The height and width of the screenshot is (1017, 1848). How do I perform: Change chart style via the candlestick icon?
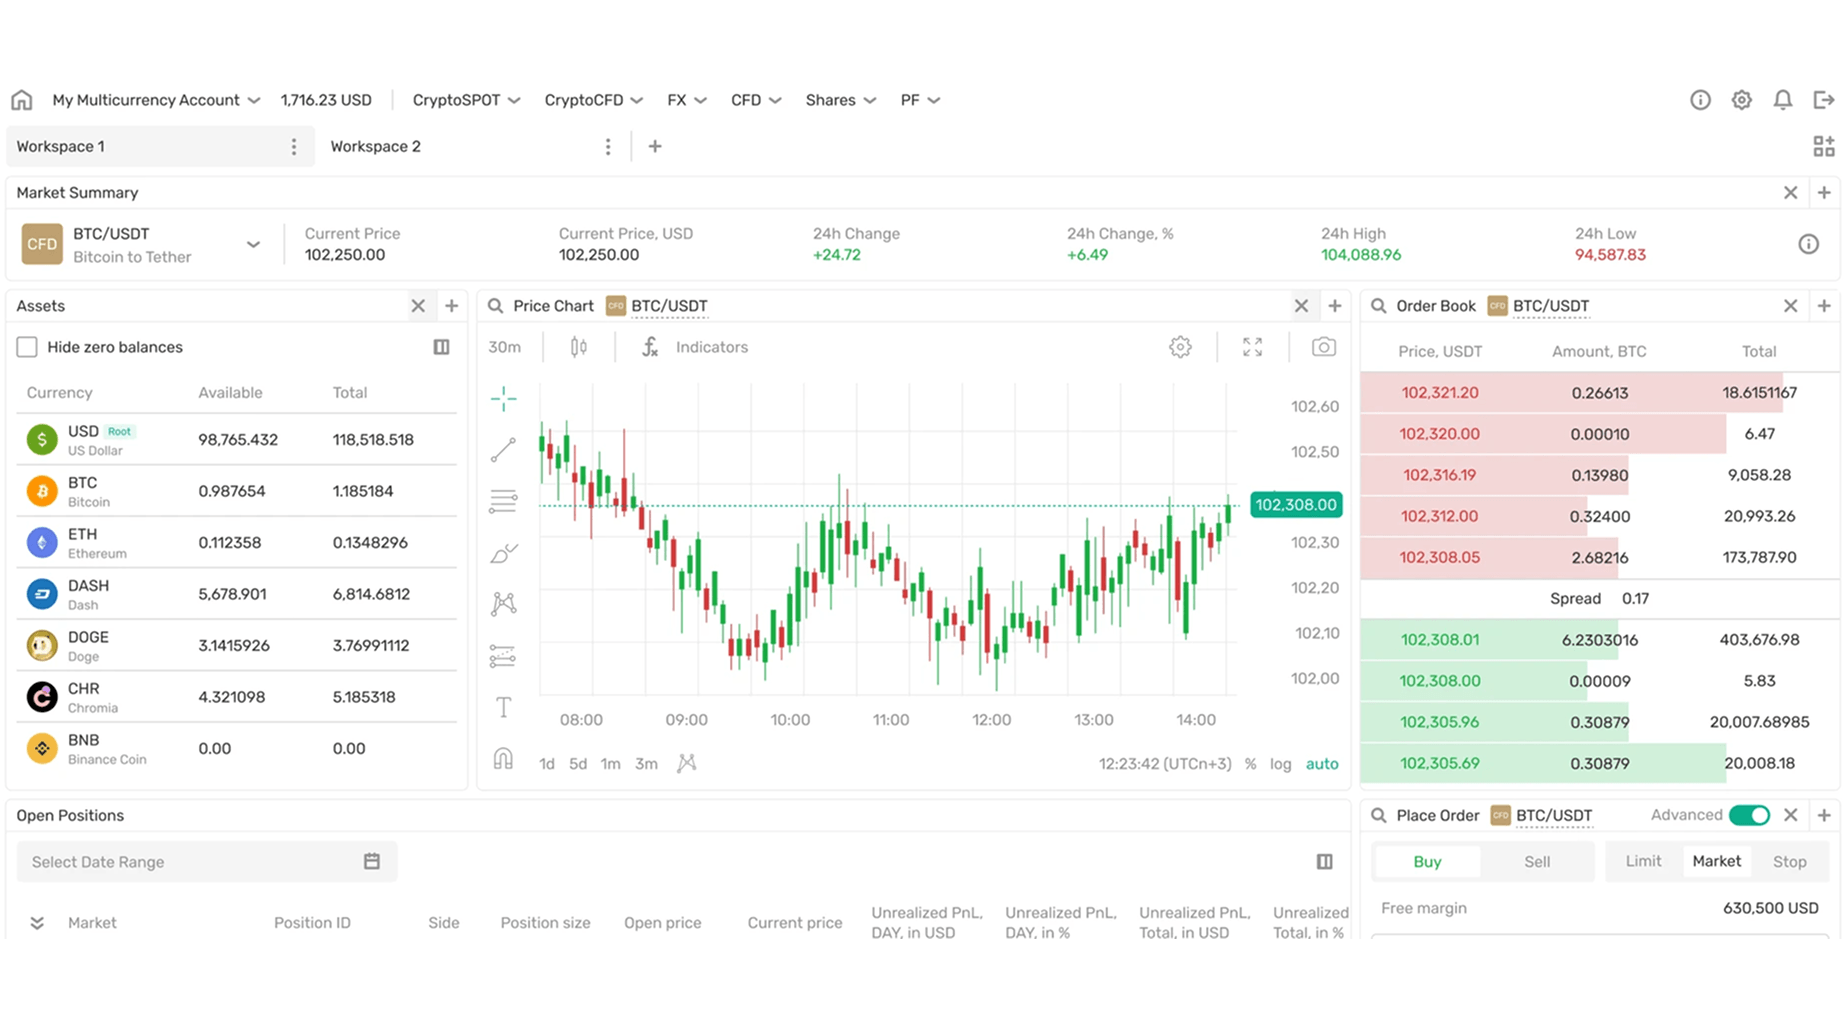click(576, 347)
